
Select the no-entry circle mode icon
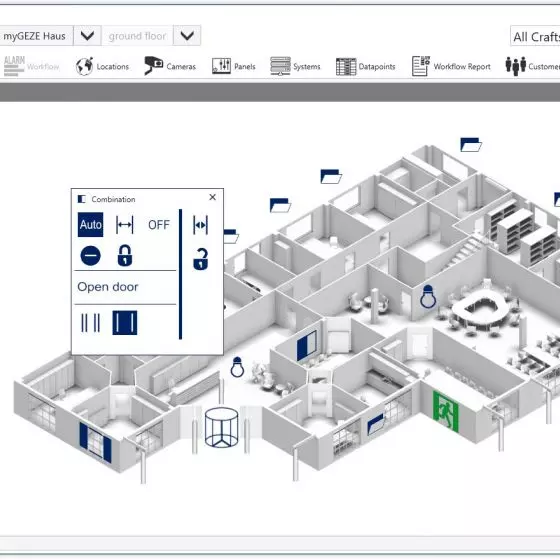pyautogui.click(x=91, y=256)
